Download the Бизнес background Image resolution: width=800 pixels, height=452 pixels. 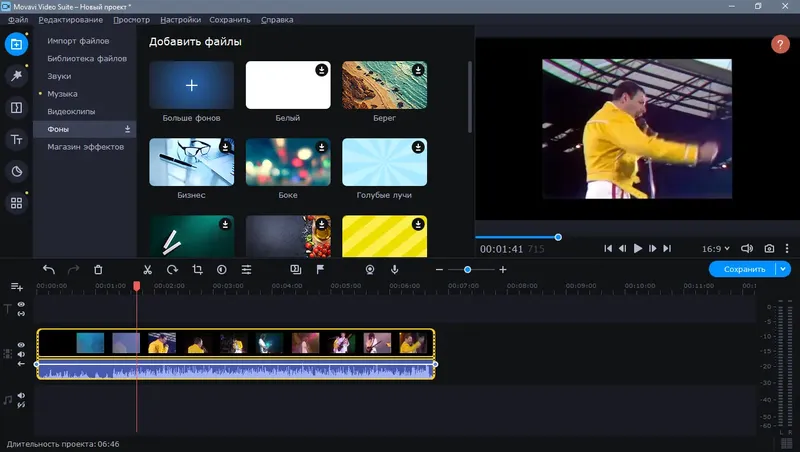(225, 147)
